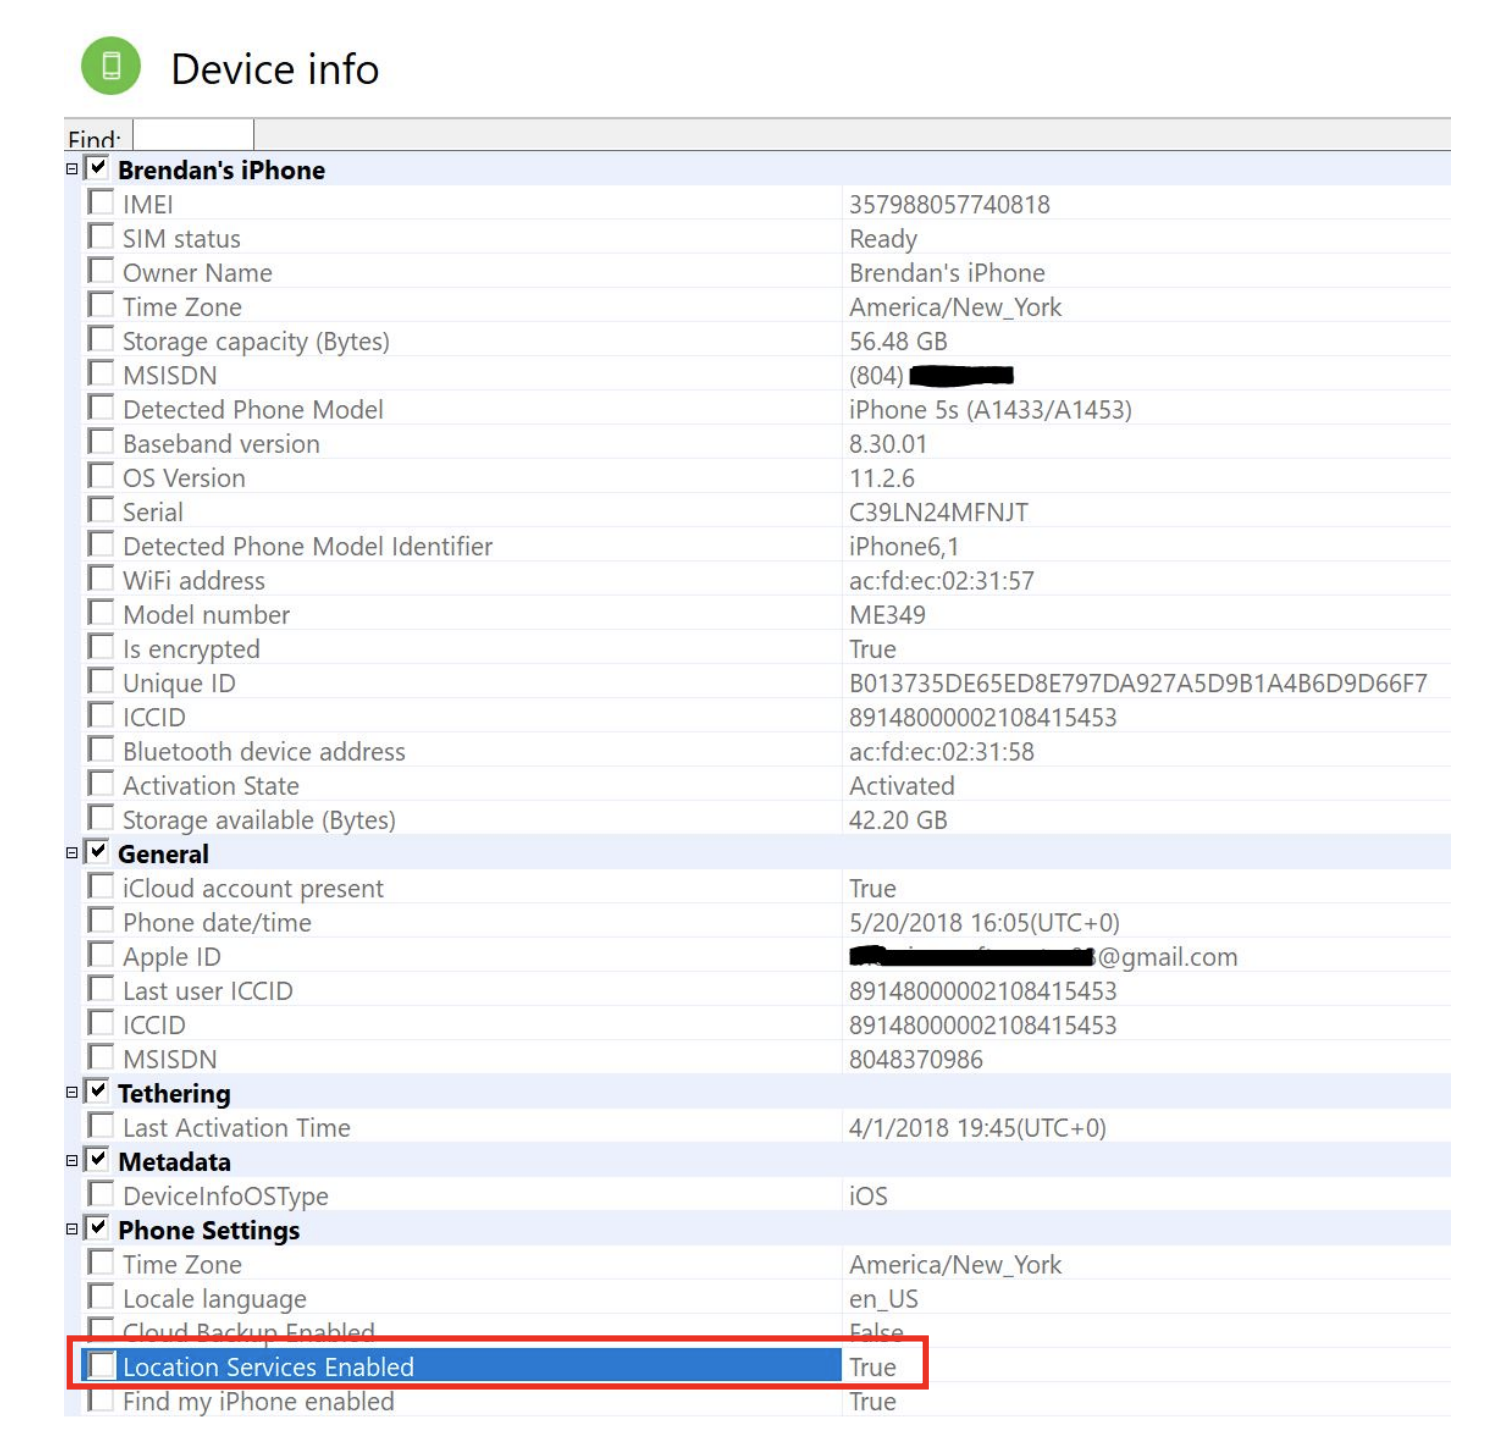Select the OS version value 11.2.6
This screenshot has height=1438, width=1500.
[881, 478]
